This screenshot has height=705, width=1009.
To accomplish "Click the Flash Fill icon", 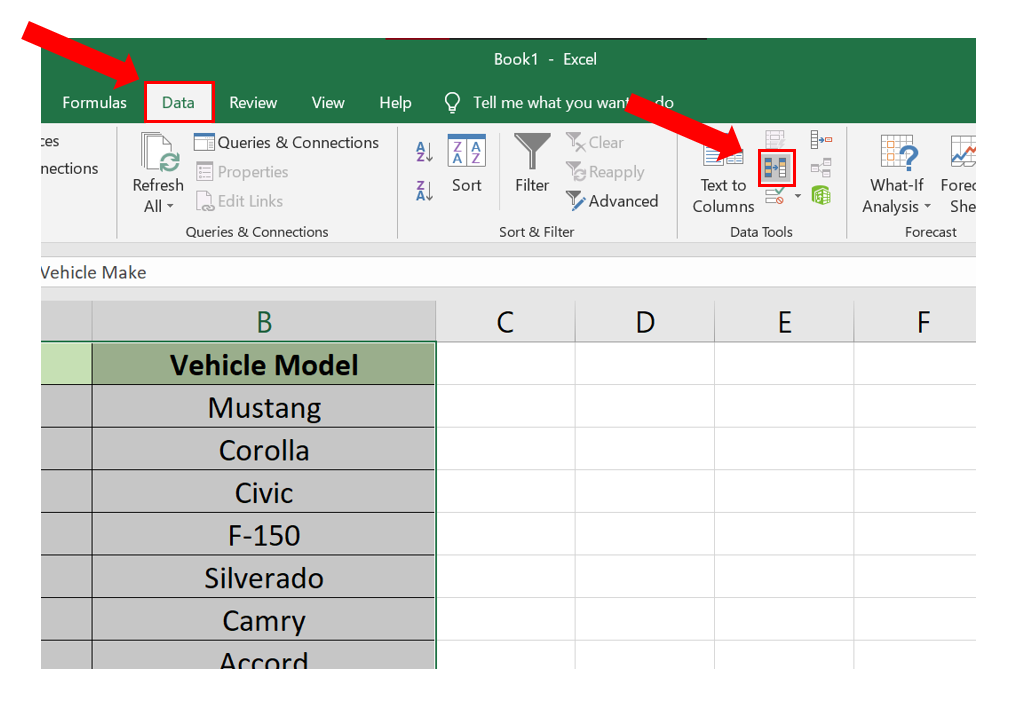I will [775, 139].
